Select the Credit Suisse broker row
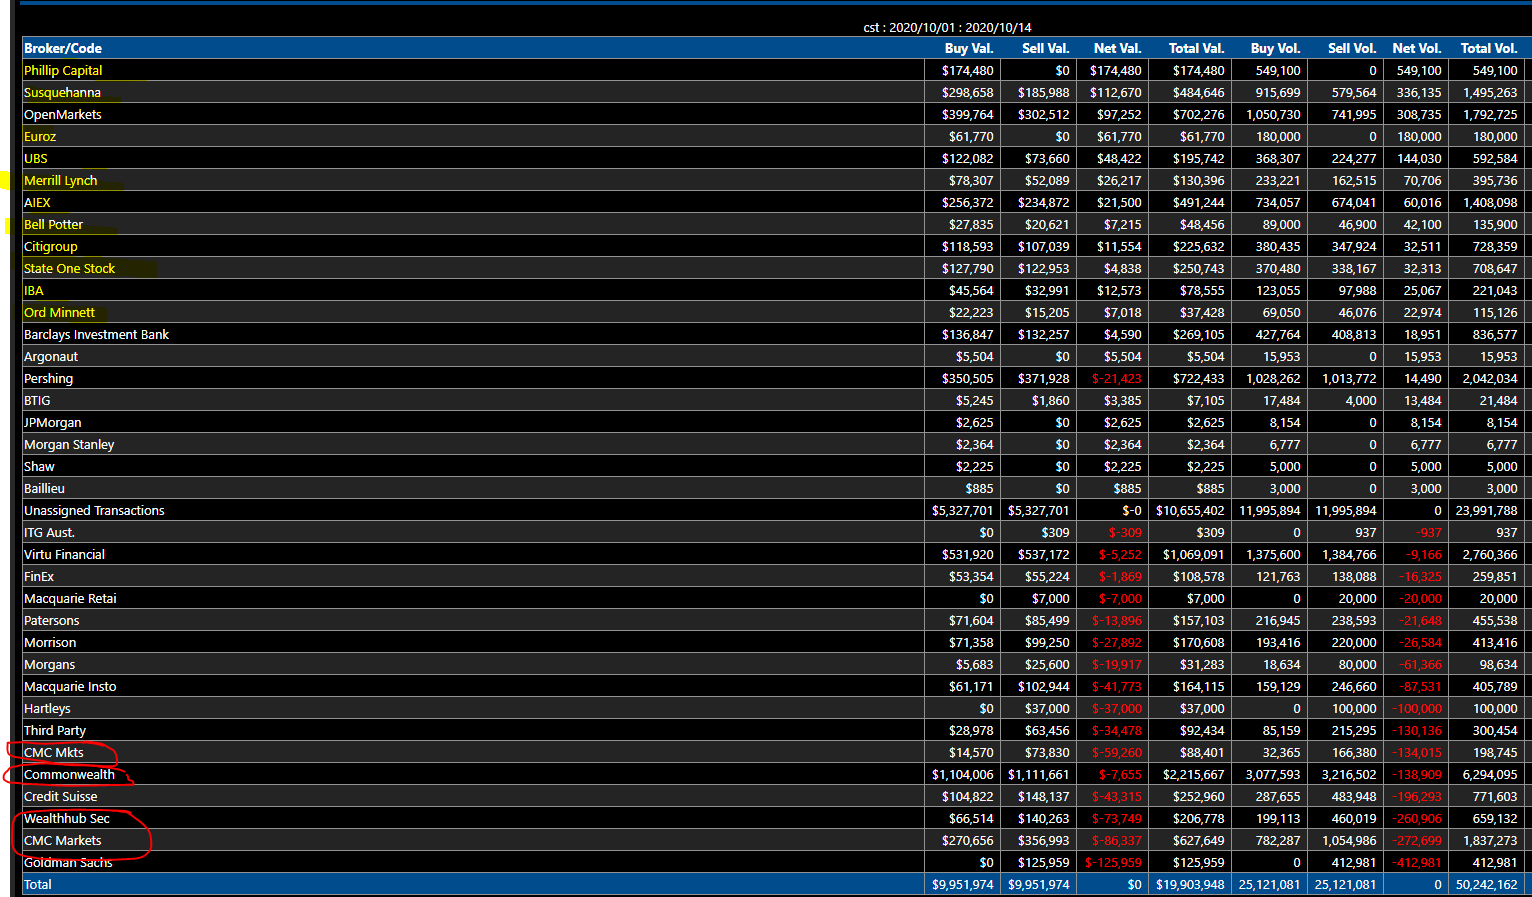This screenshot has height=897, width=1532. (x=776, y=796)
